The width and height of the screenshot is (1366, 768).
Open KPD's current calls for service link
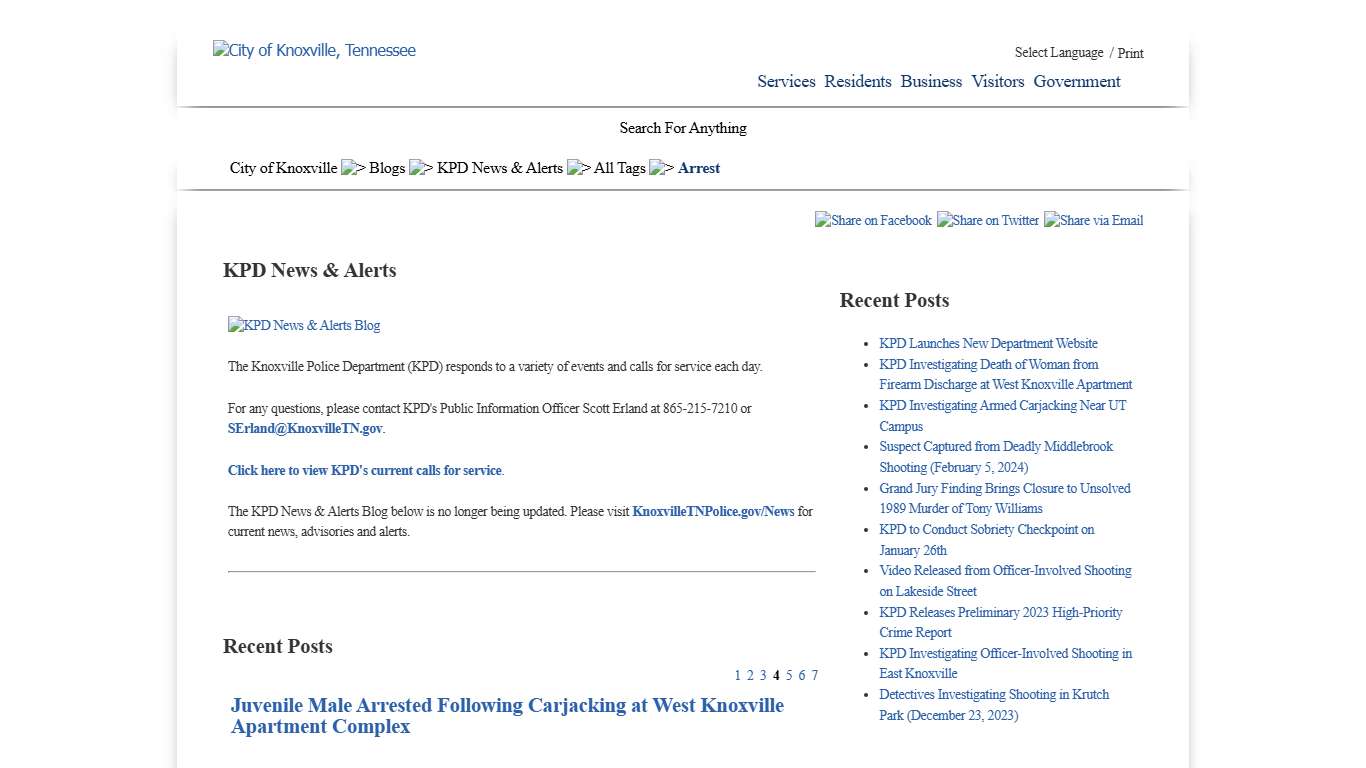365,470
